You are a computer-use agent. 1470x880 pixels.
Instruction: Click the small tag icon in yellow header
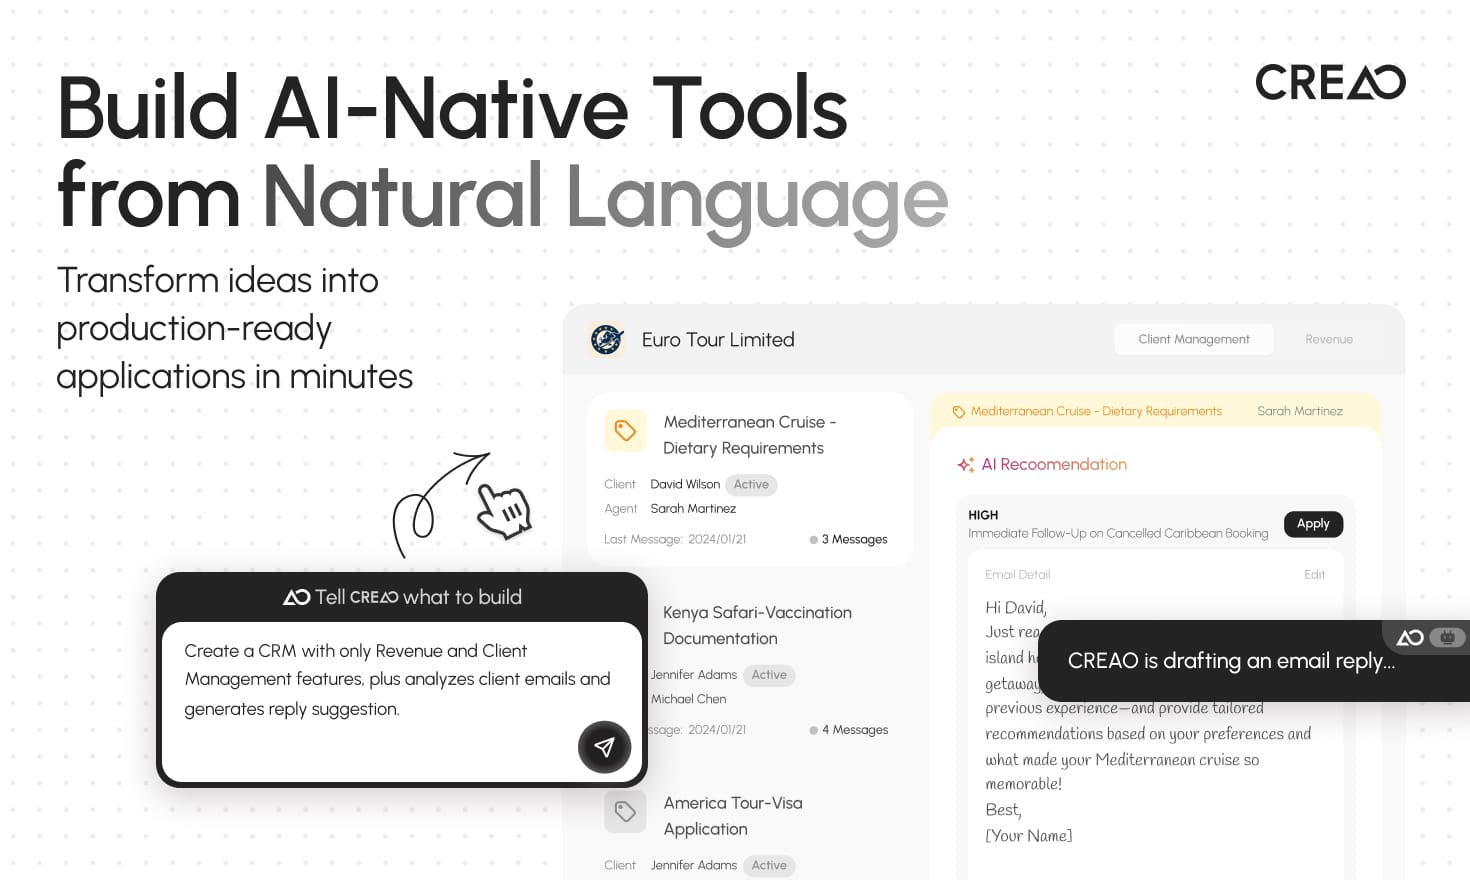(x=958, y=412)
